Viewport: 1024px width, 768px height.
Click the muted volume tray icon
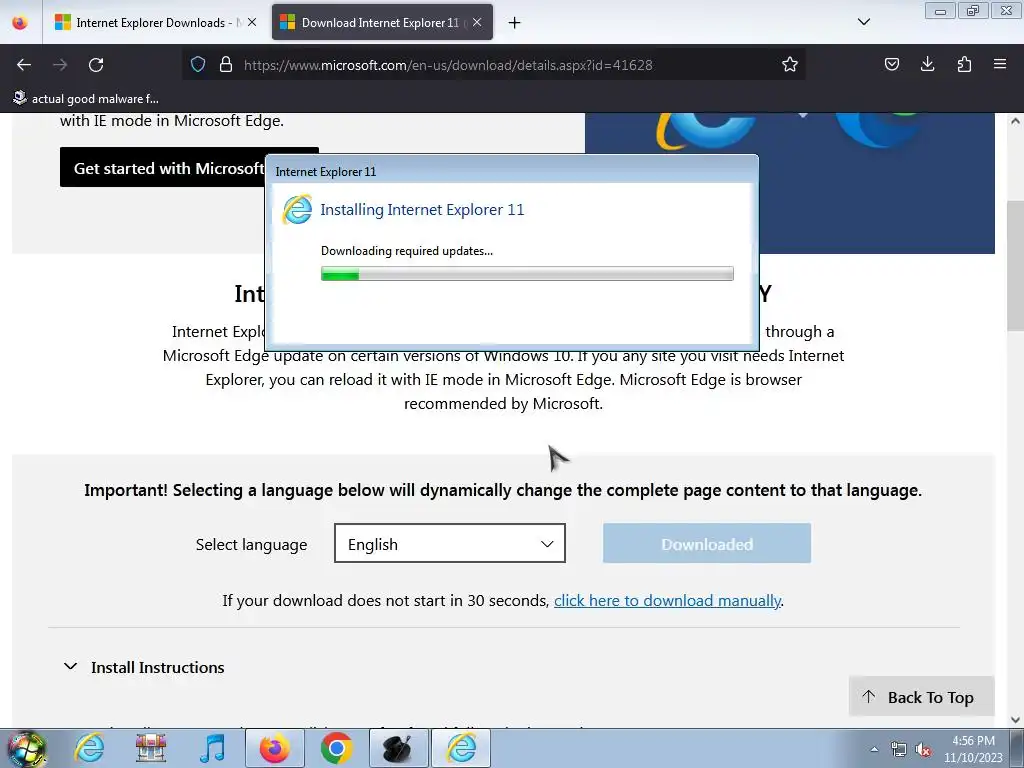click(x=923, y=749)
